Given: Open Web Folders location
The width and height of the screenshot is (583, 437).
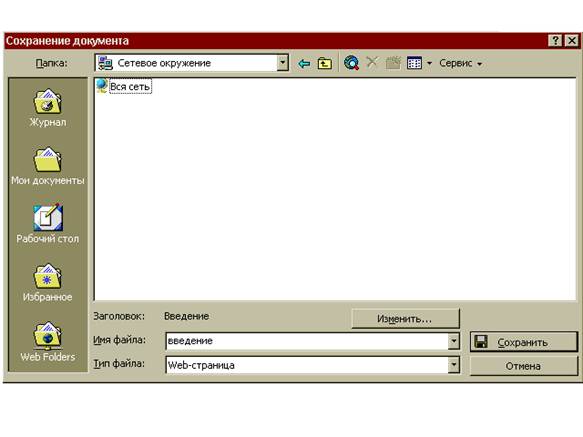Looking at the screenshot, I should click(48, 341).
